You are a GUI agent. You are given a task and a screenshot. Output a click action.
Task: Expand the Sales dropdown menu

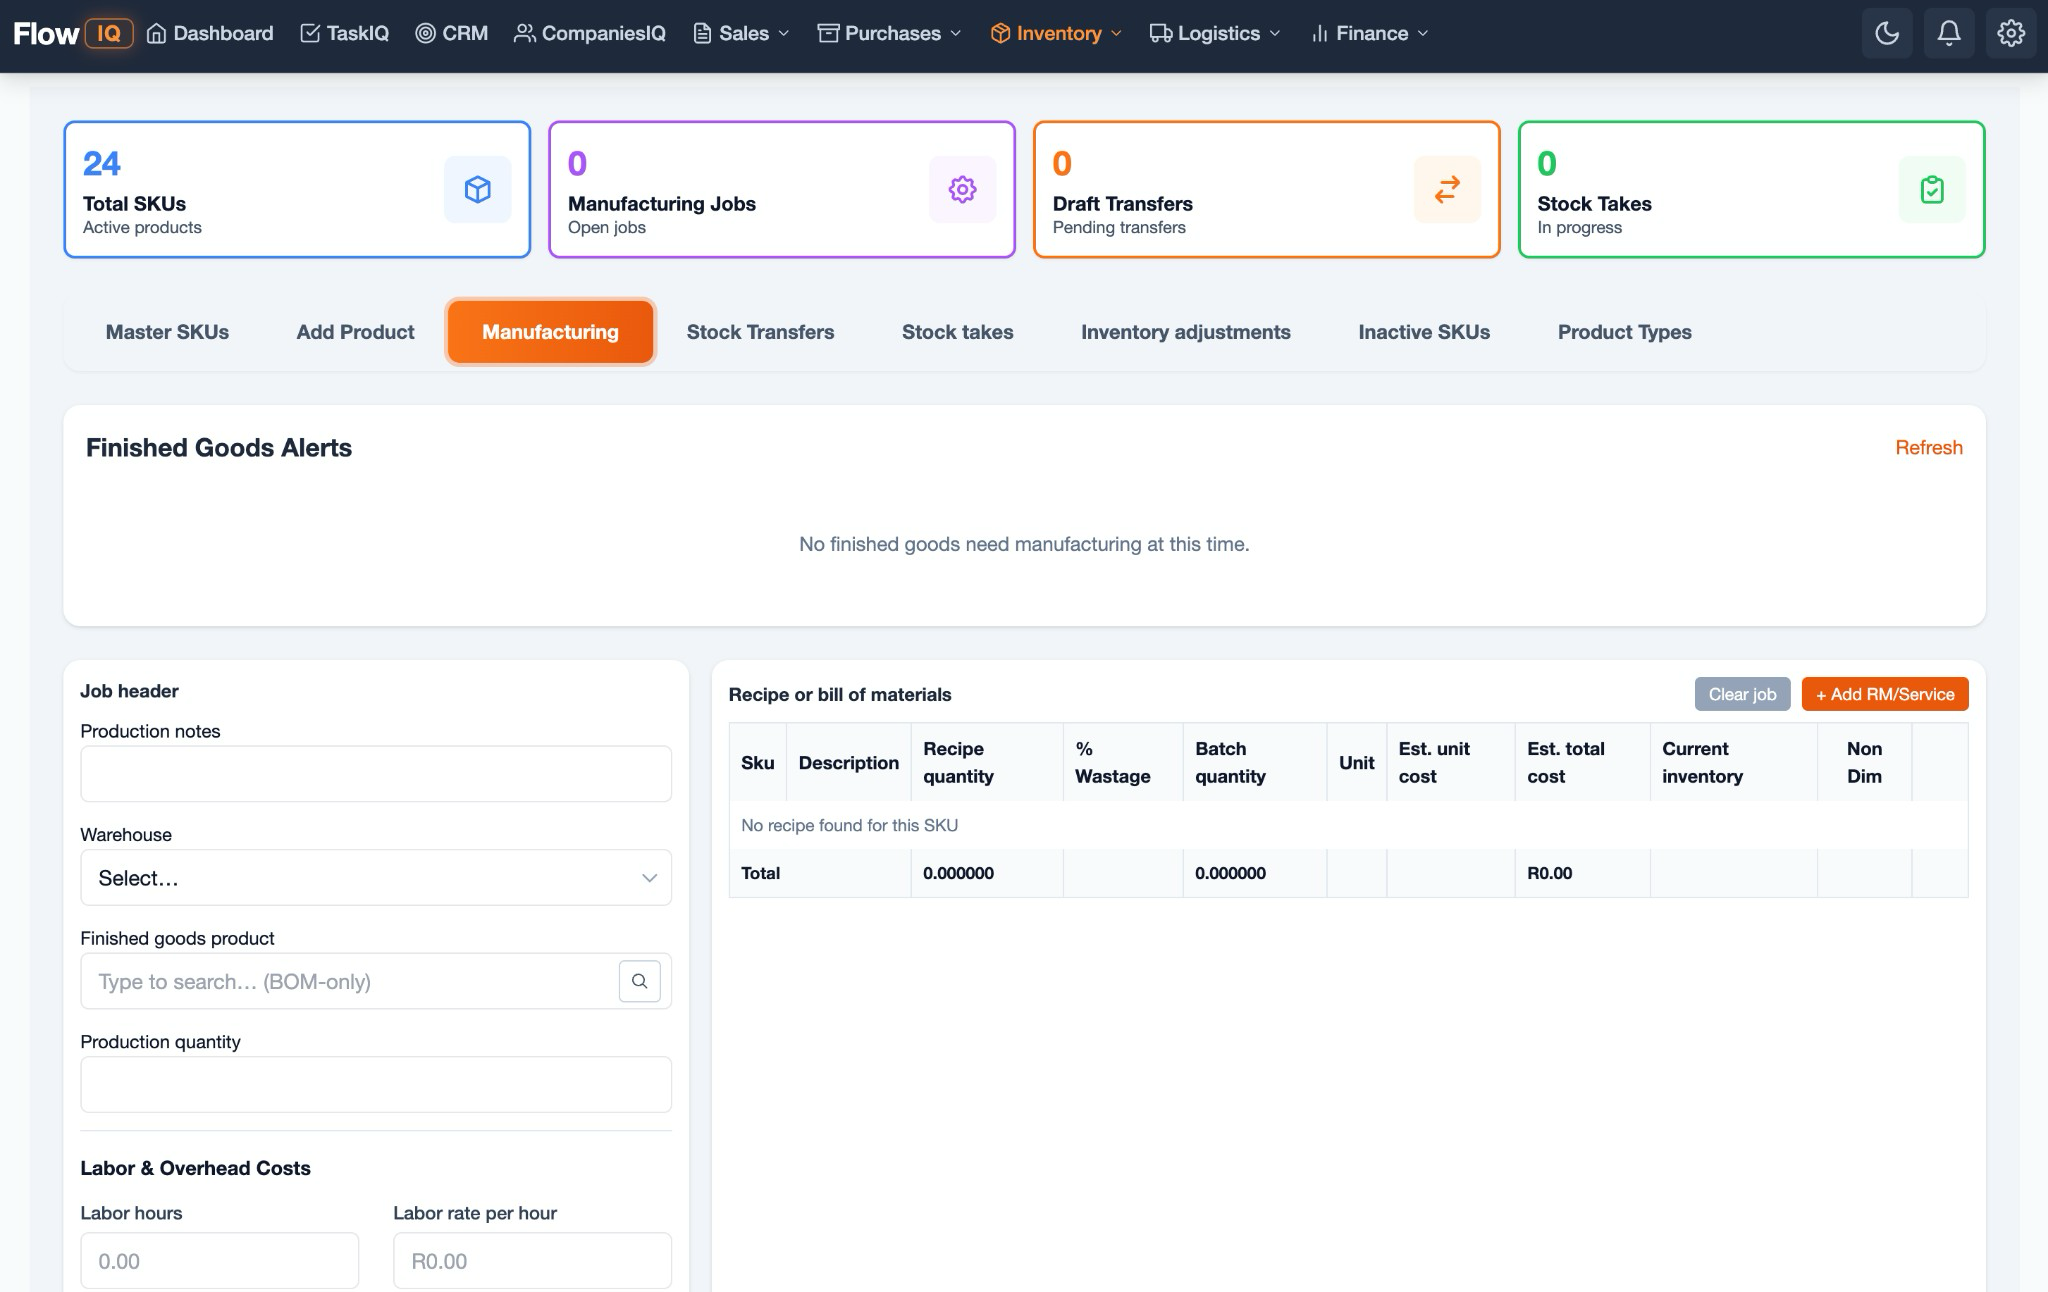(740, 32)
